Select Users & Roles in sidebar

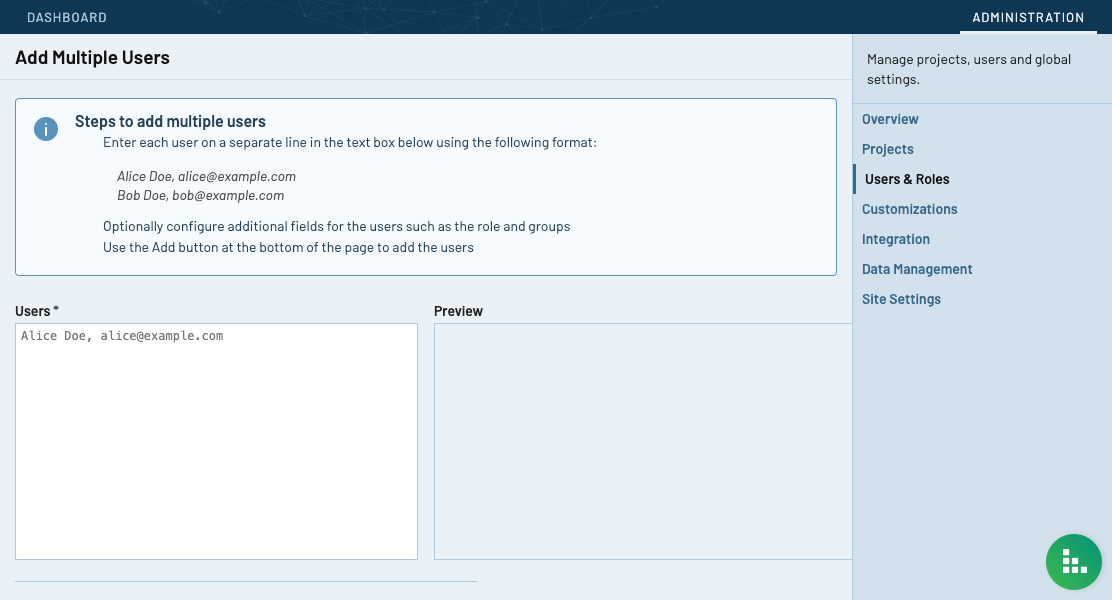tap(906, 179)
